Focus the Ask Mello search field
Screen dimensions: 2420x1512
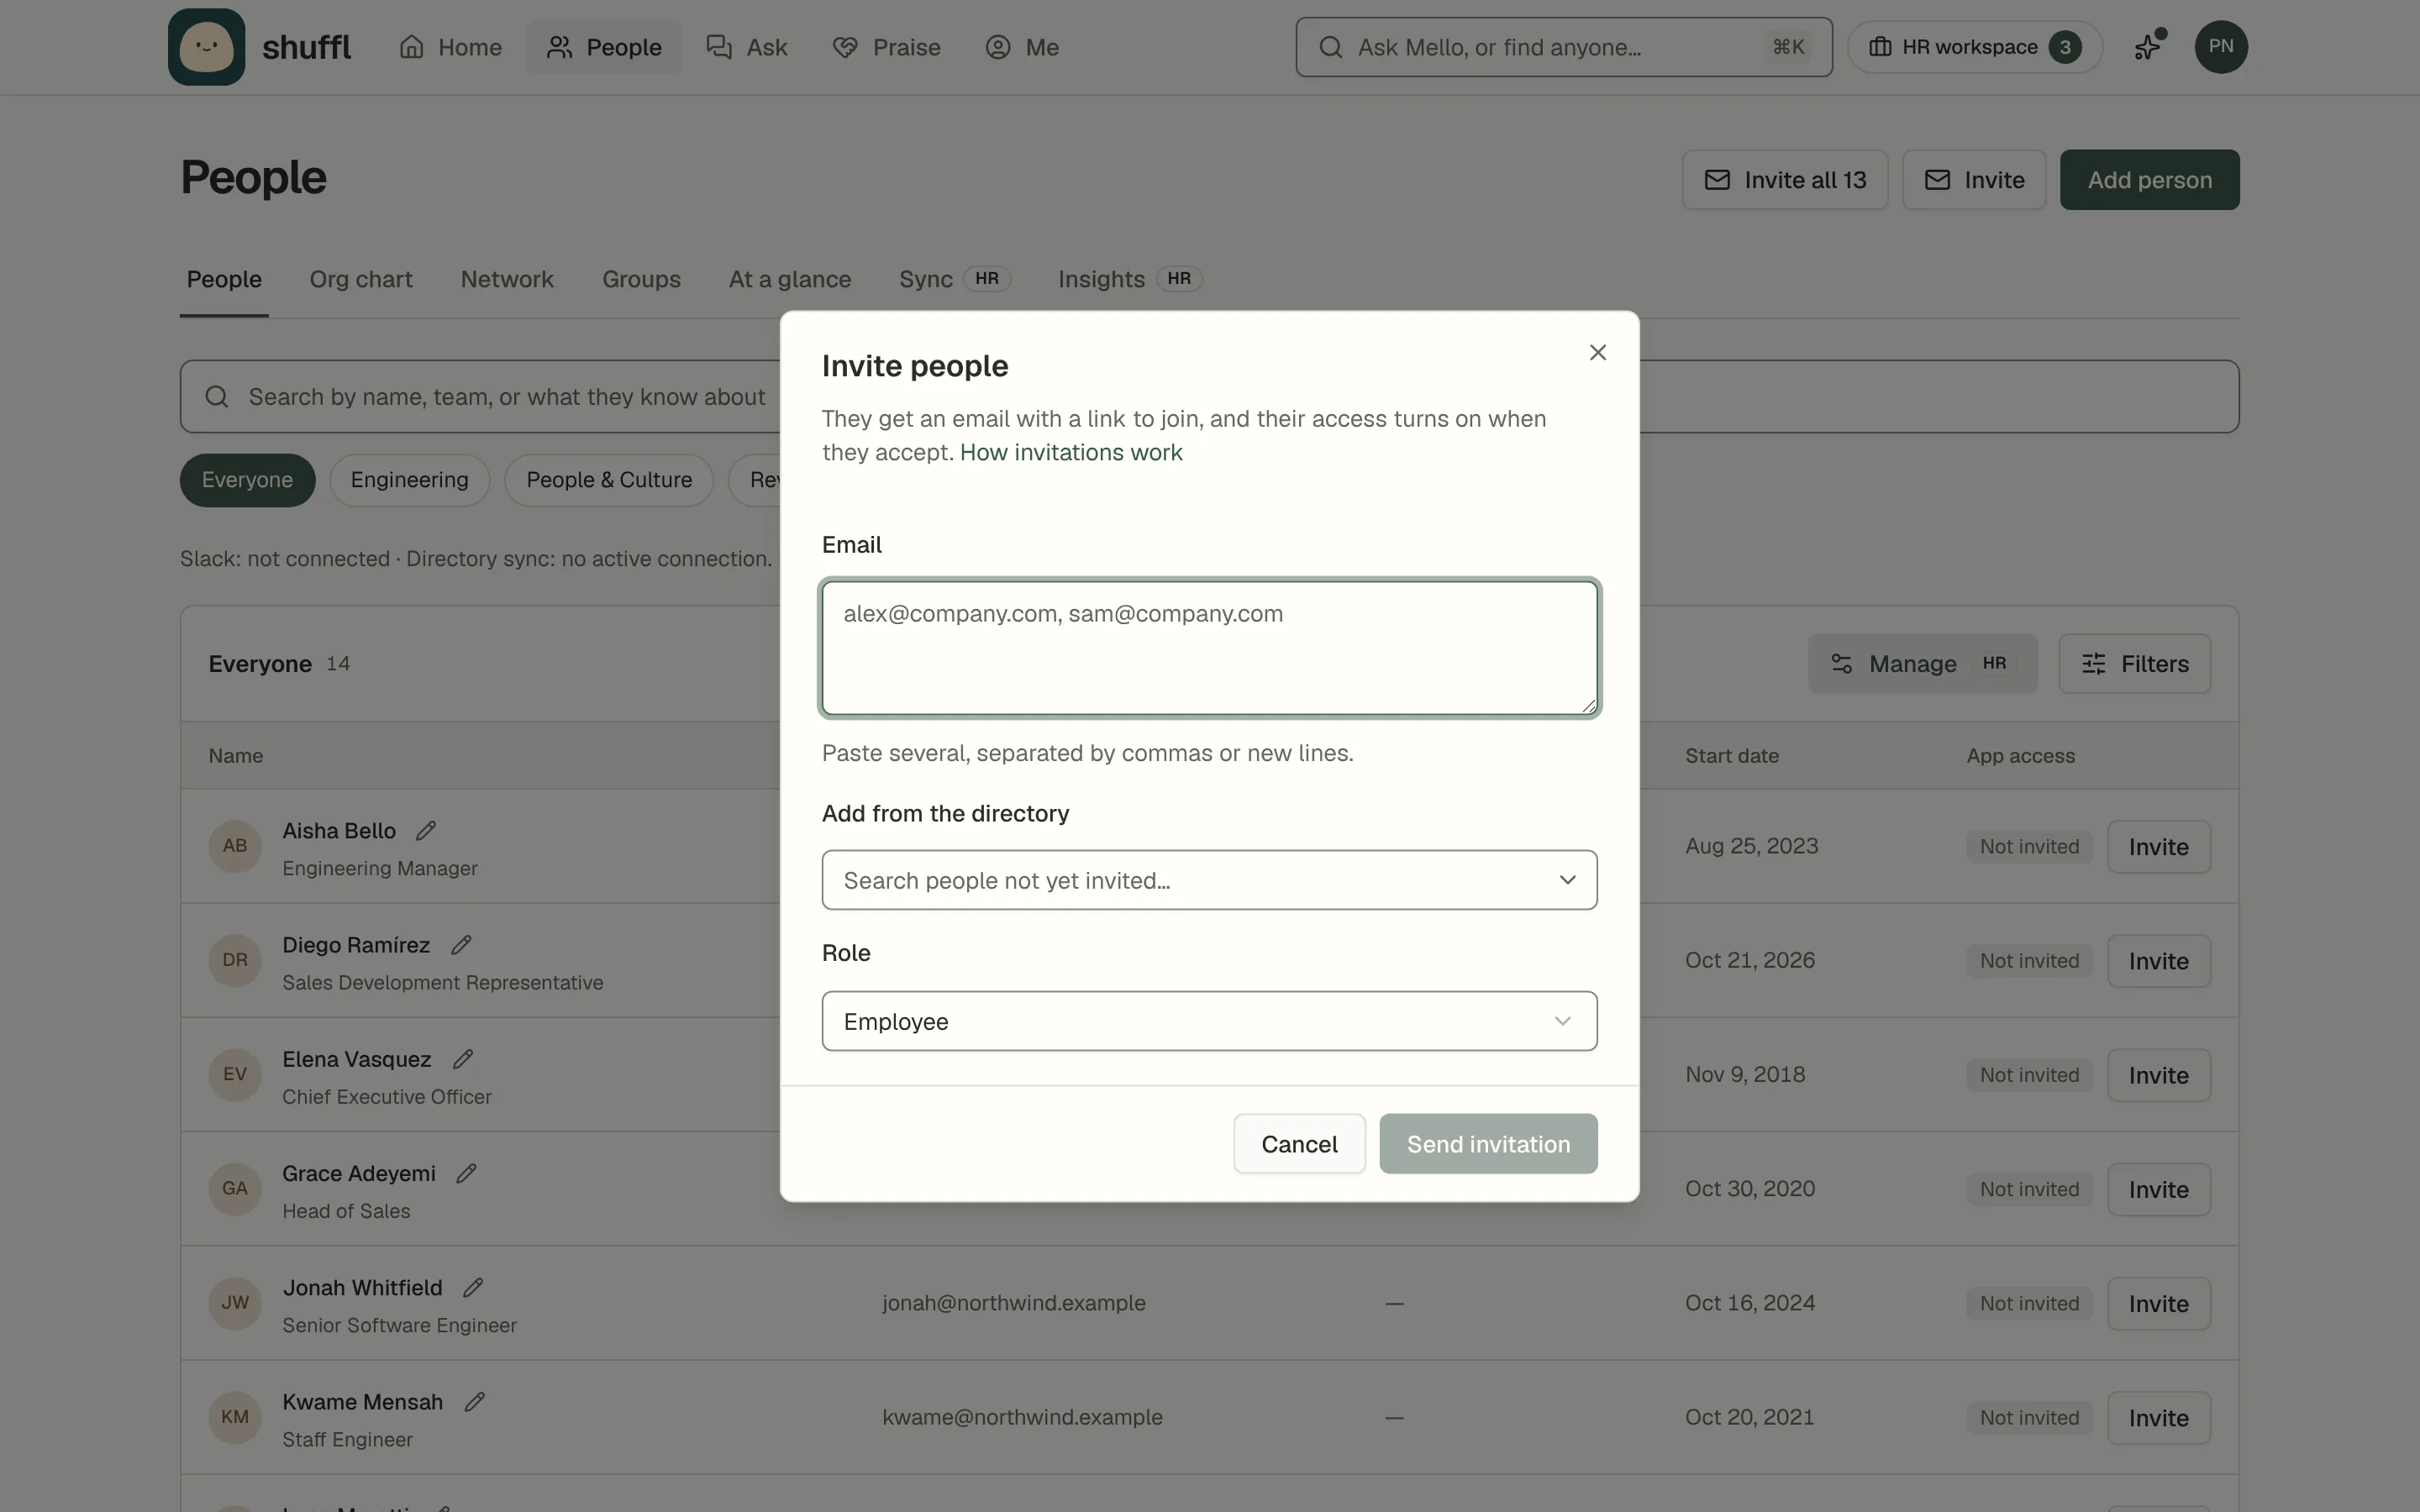click(x=1564, y=47)
